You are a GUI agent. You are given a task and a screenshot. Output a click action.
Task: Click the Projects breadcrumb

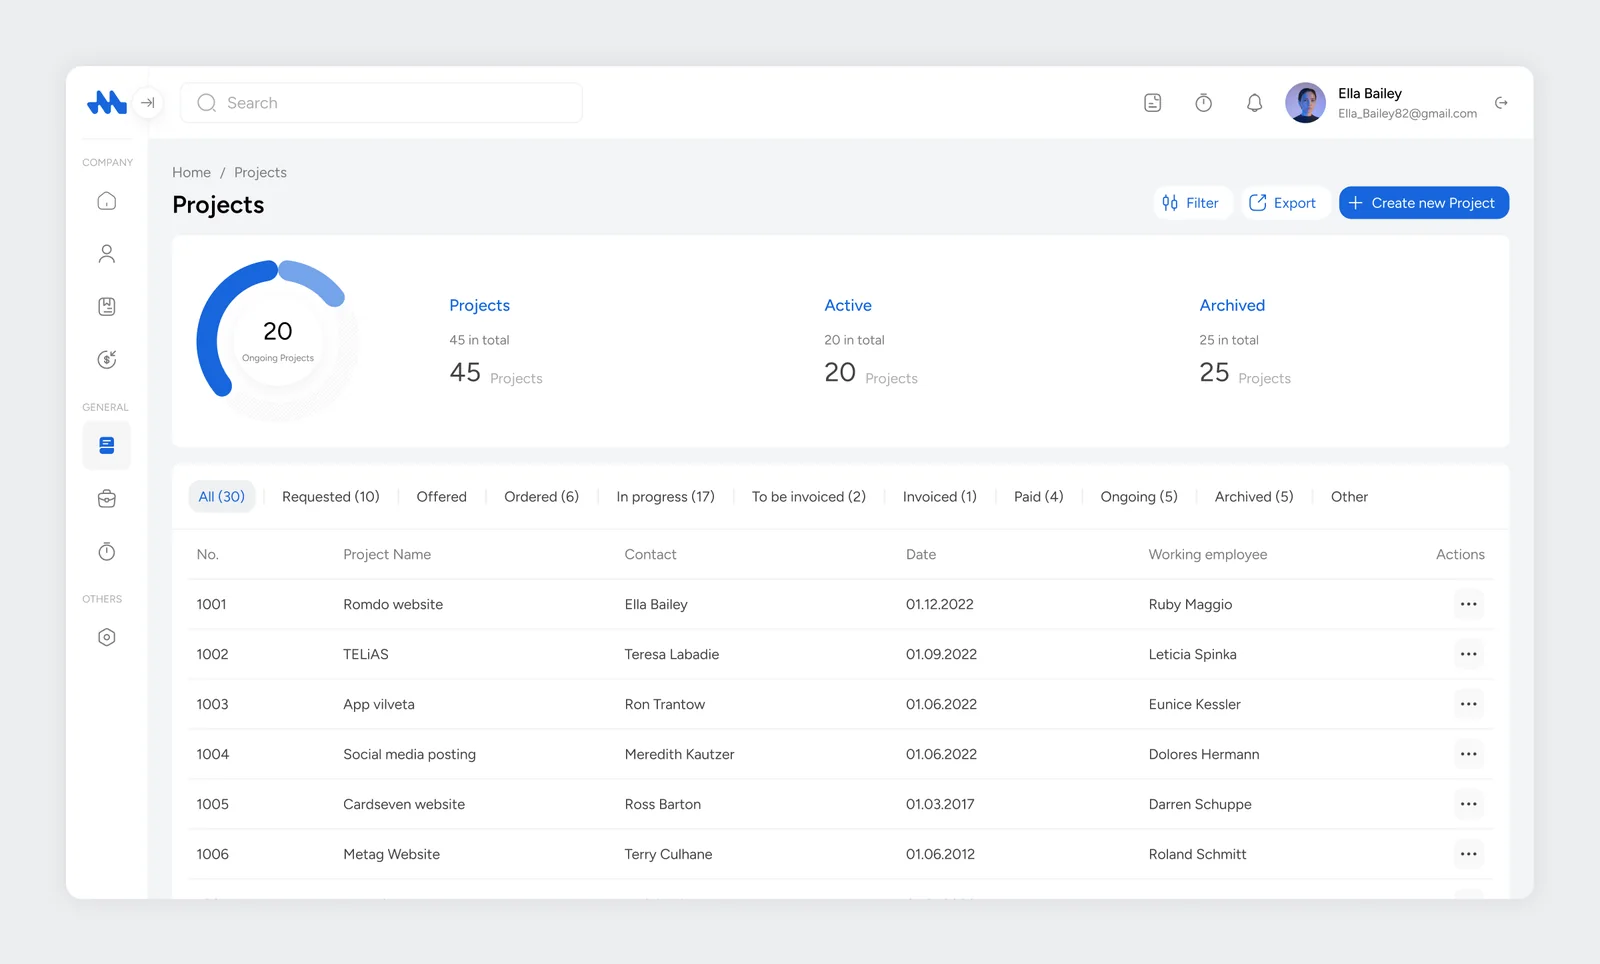pos(260,172)
